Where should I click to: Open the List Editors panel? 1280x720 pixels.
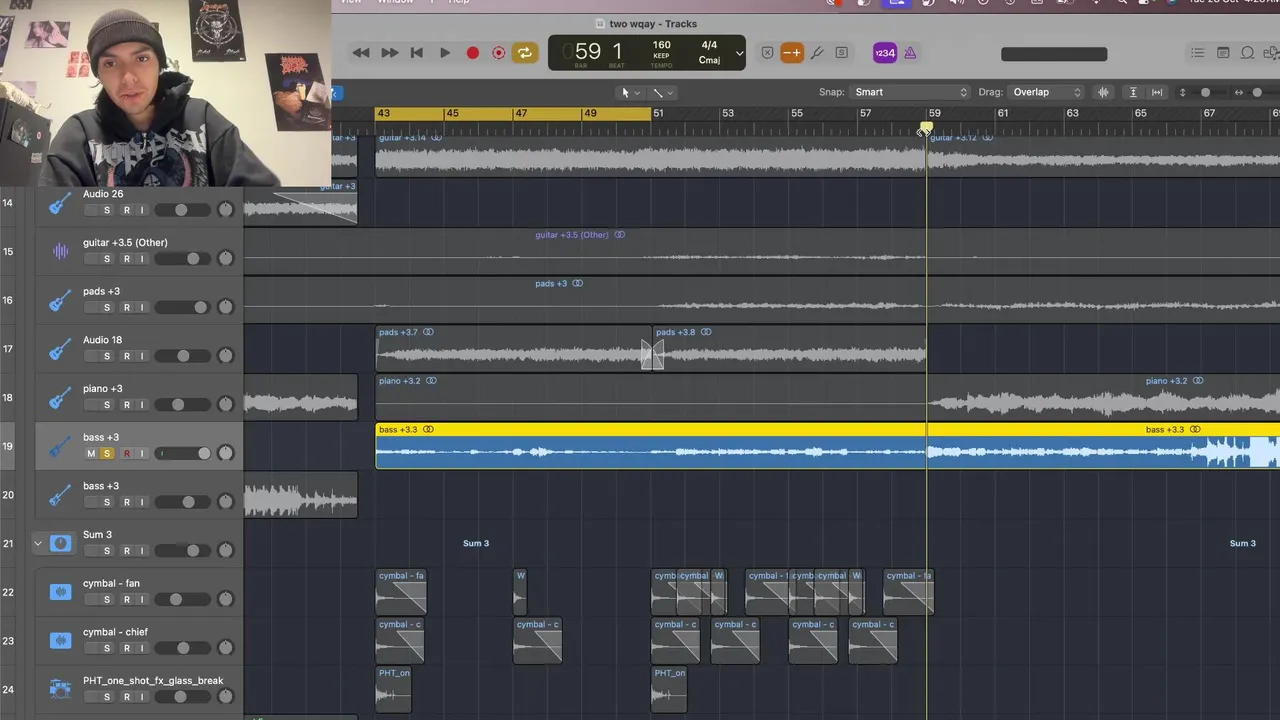[1197, 53]
